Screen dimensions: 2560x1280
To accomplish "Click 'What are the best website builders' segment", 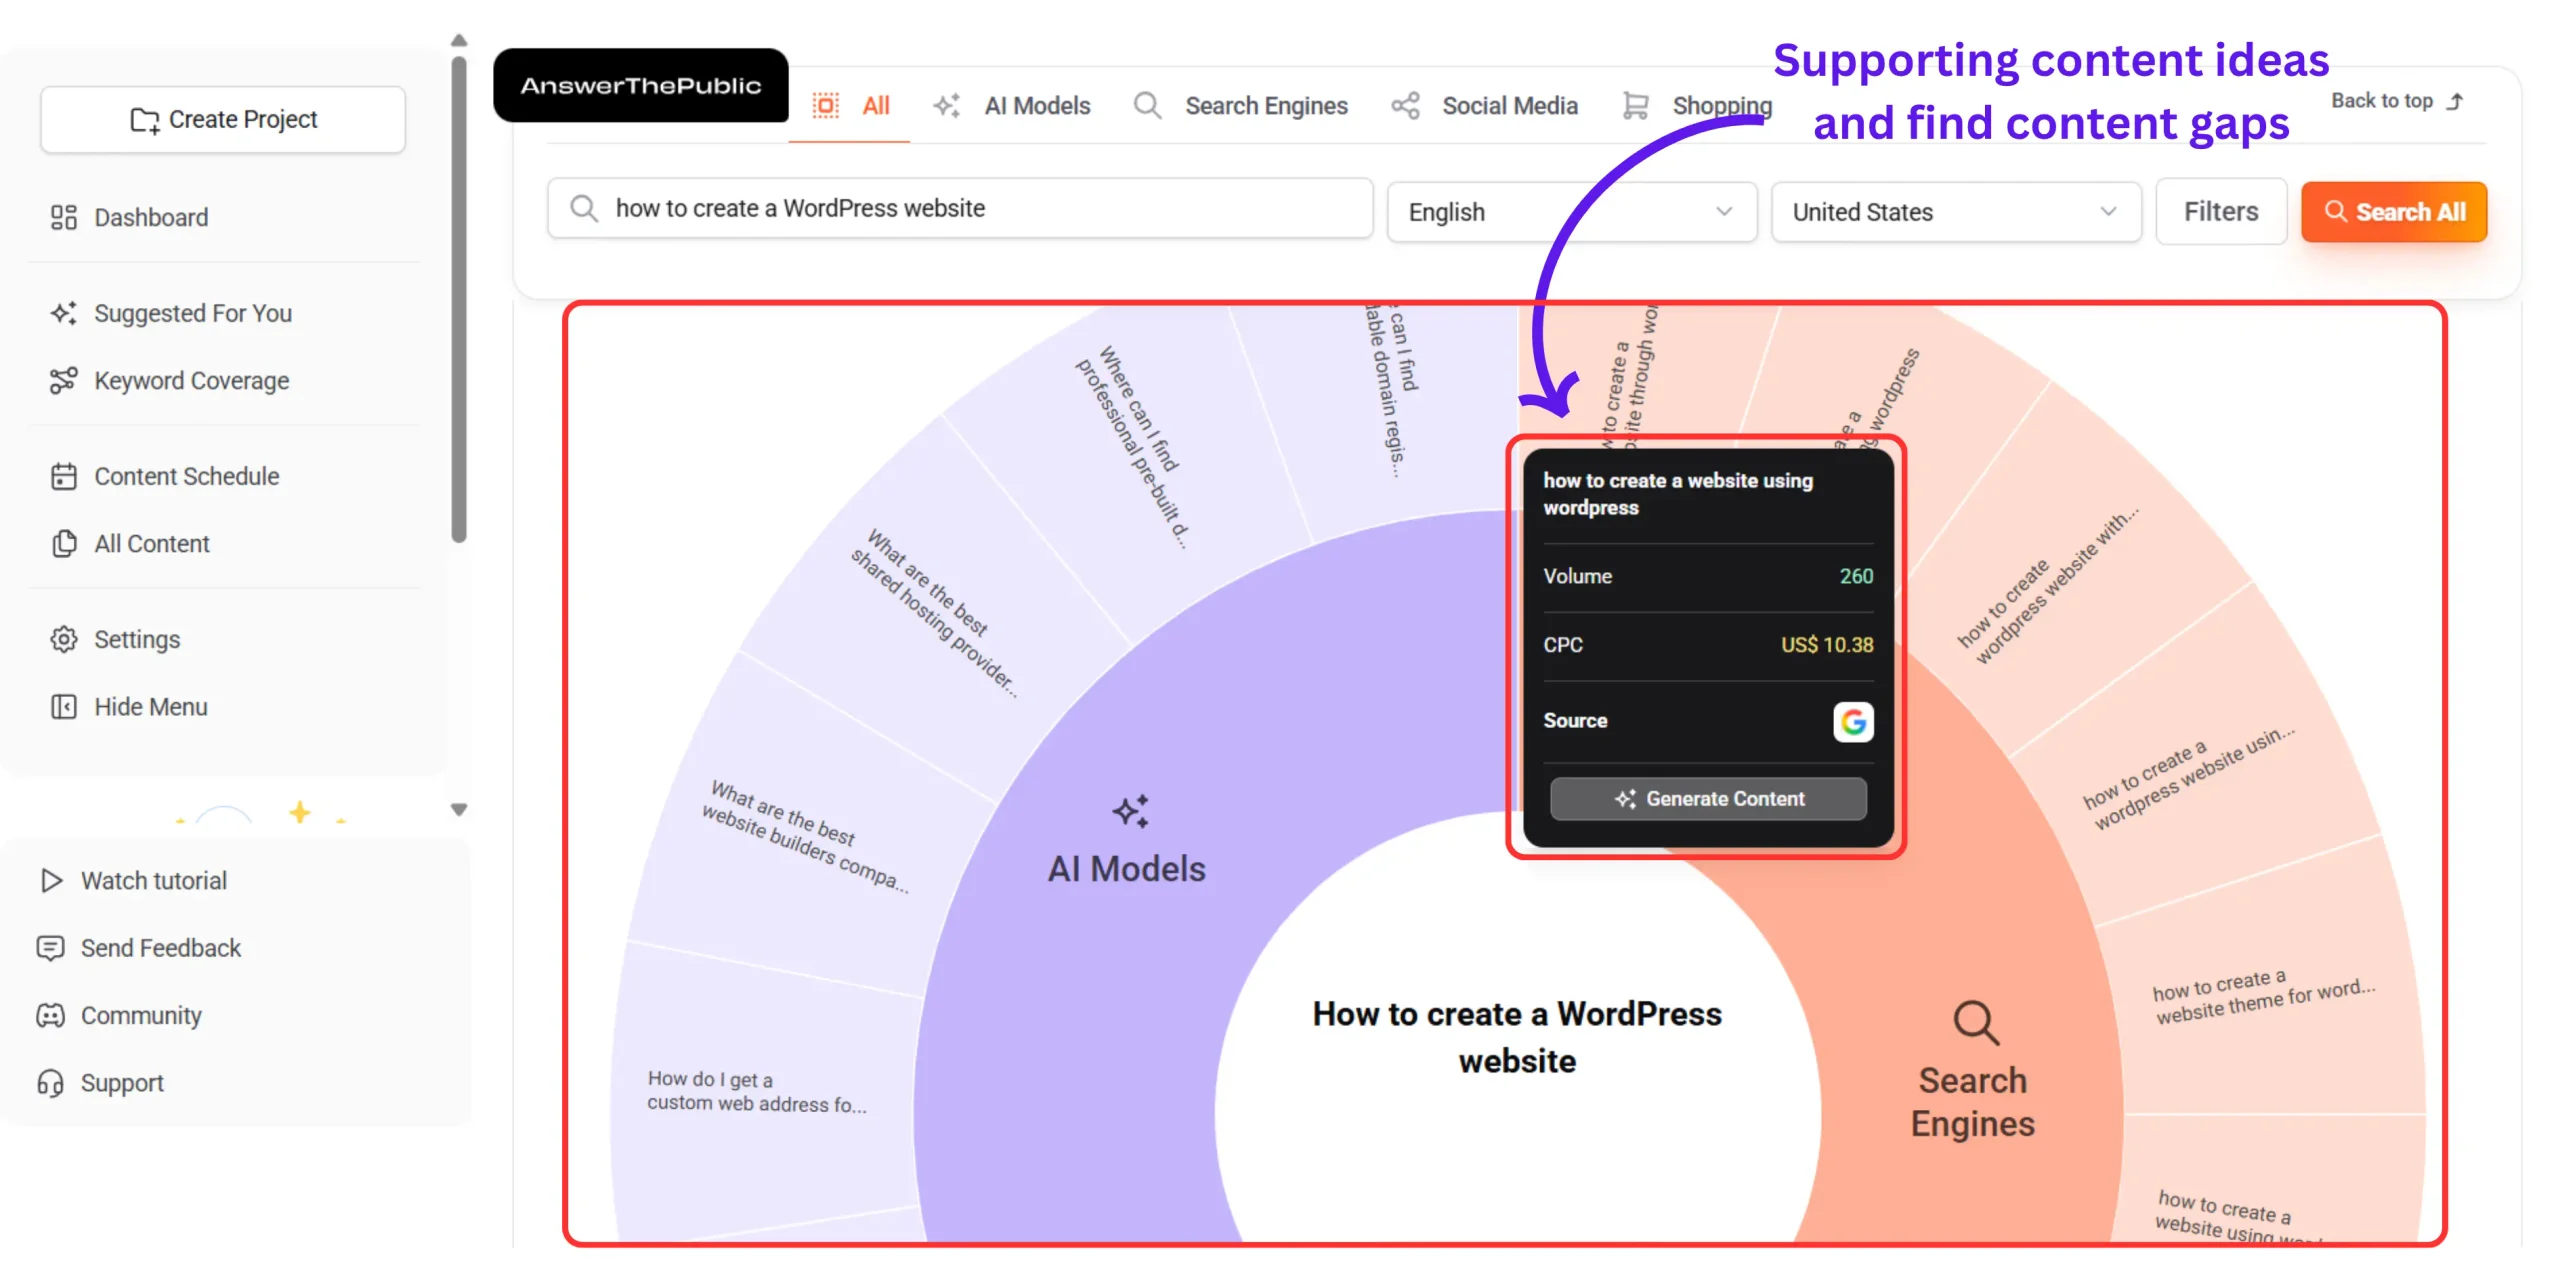I will [x=806, y=836].
